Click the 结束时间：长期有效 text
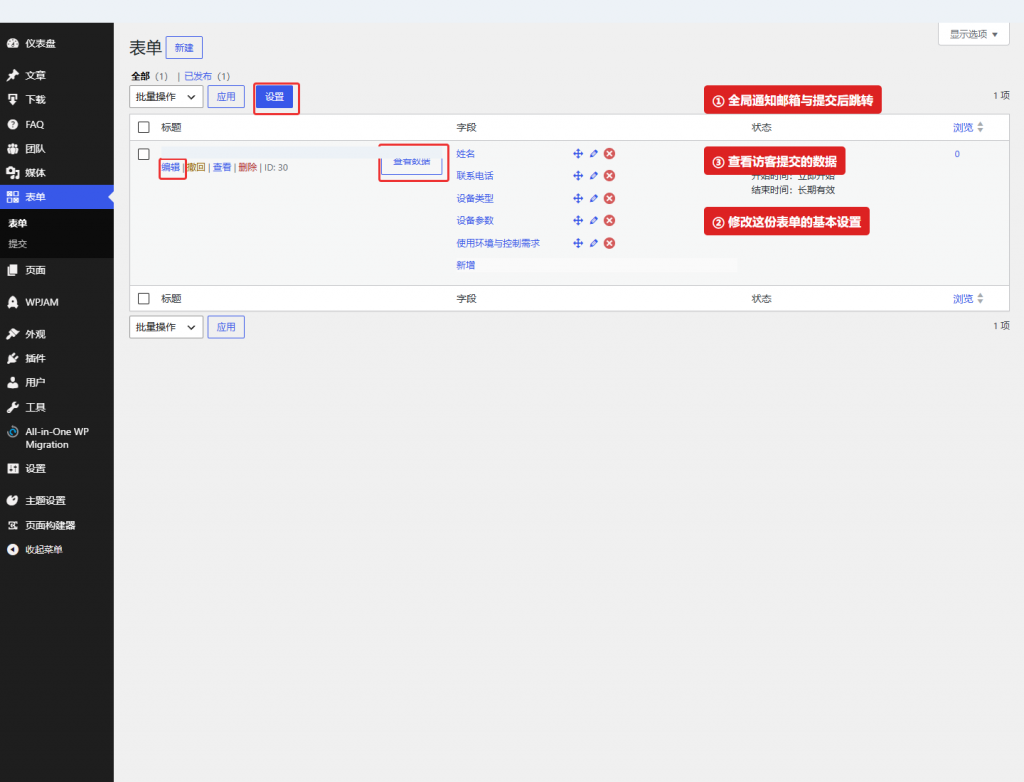 pos(793,190)
